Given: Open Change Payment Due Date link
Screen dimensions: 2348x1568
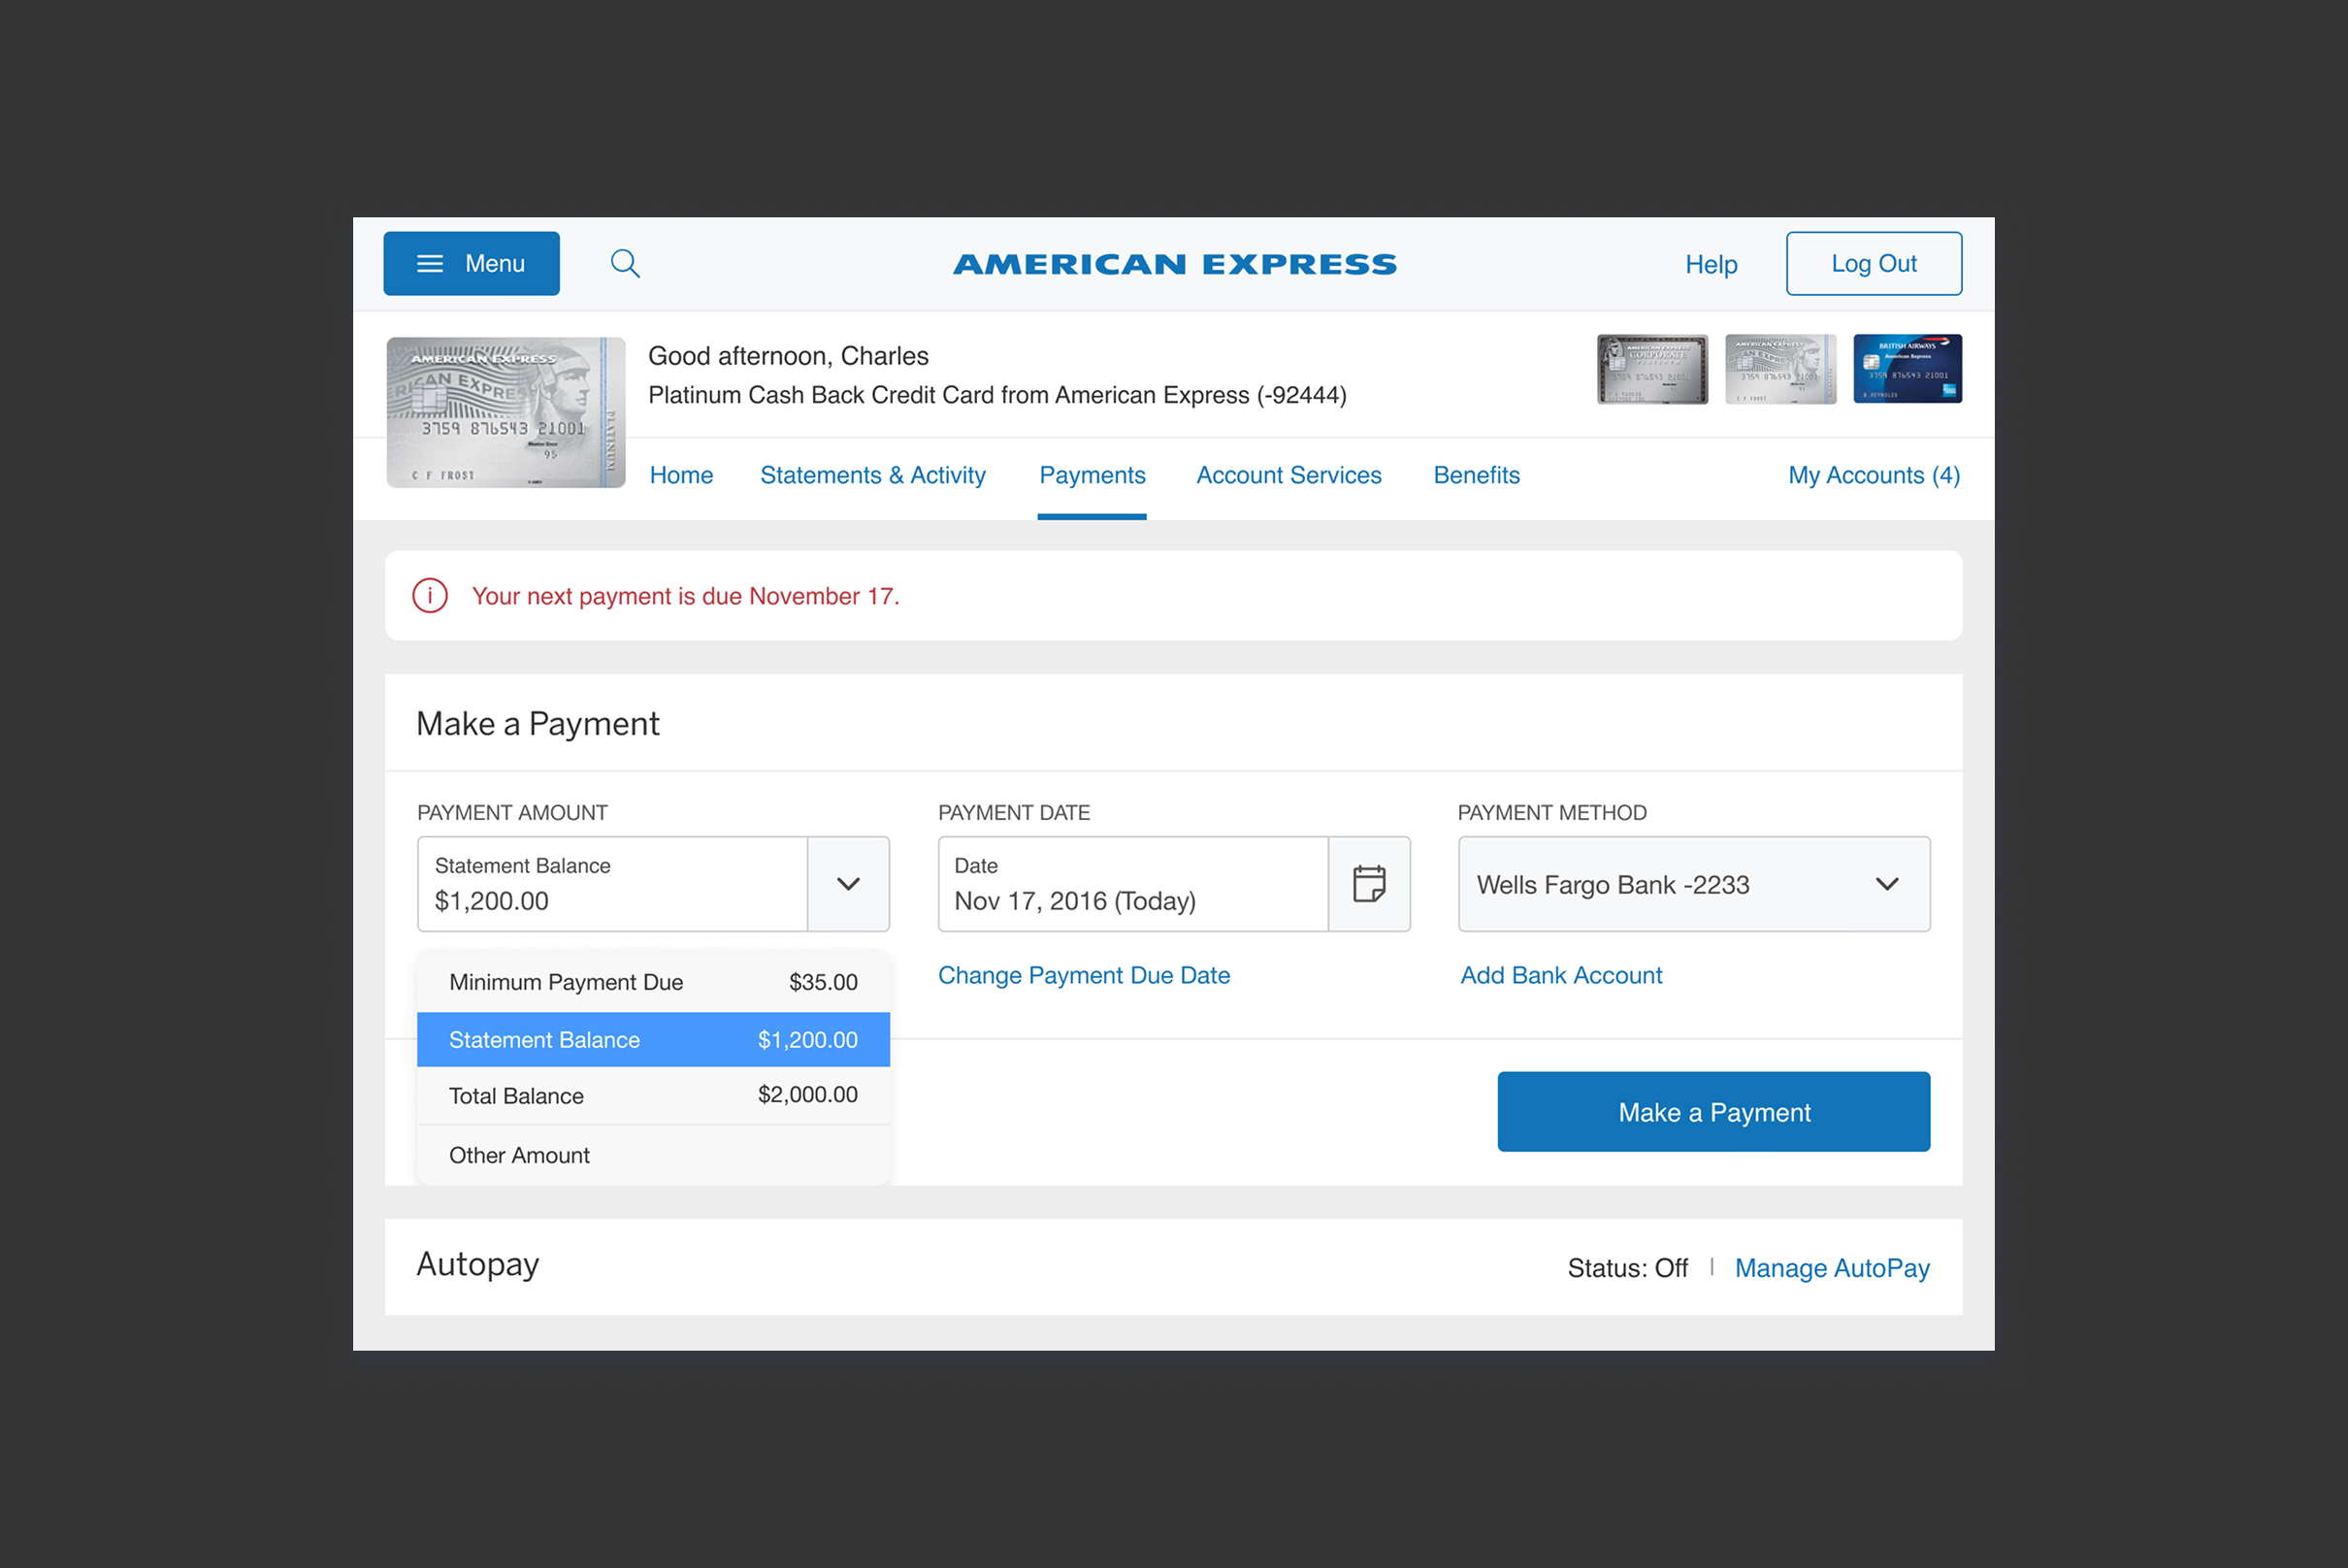Looking at the screenshot, I should (x=1083, y=975).
